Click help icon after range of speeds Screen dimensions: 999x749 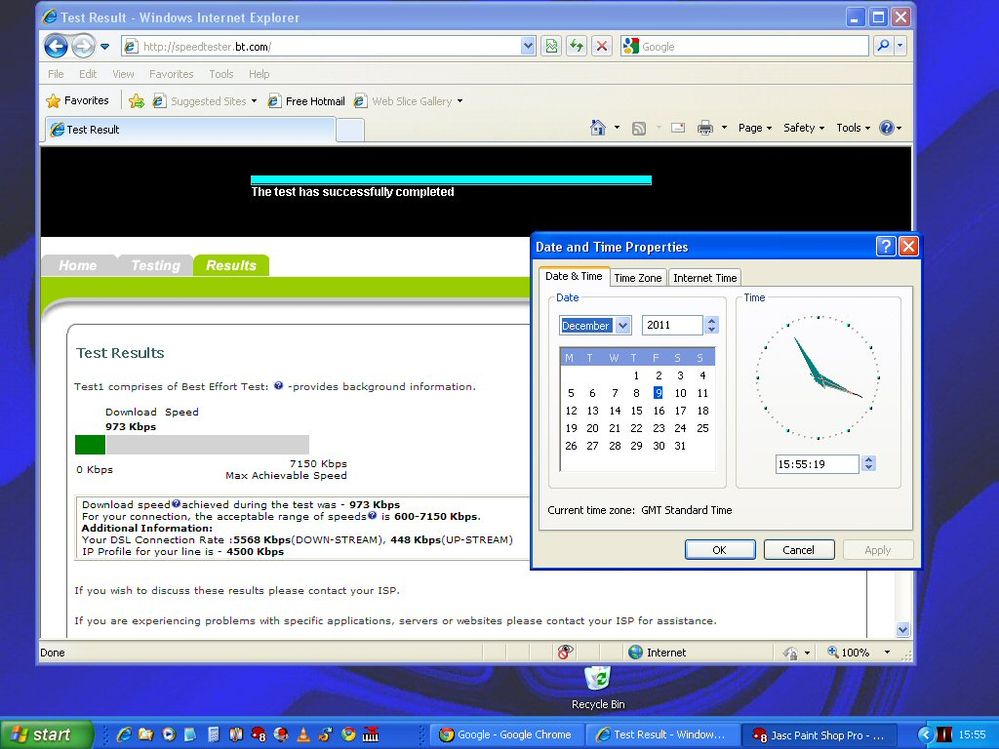tap(372, 515)
